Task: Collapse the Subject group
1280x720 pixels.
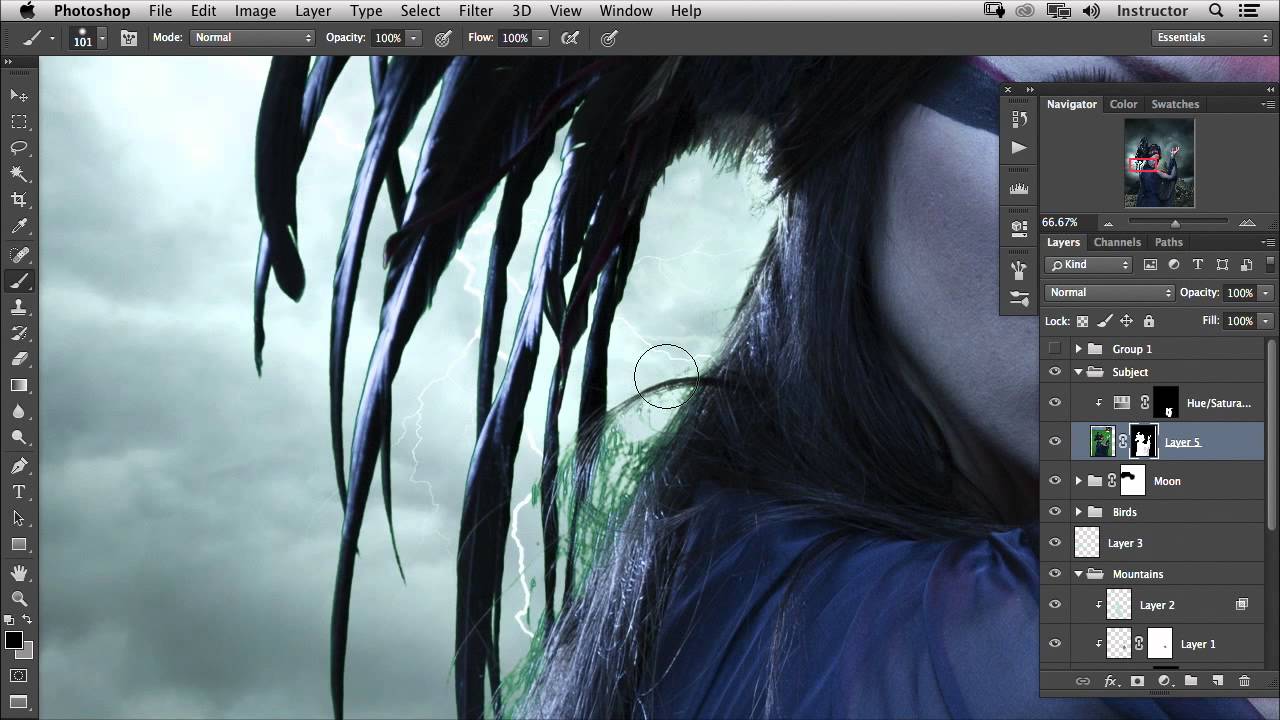Action: tap(1078, 372)
